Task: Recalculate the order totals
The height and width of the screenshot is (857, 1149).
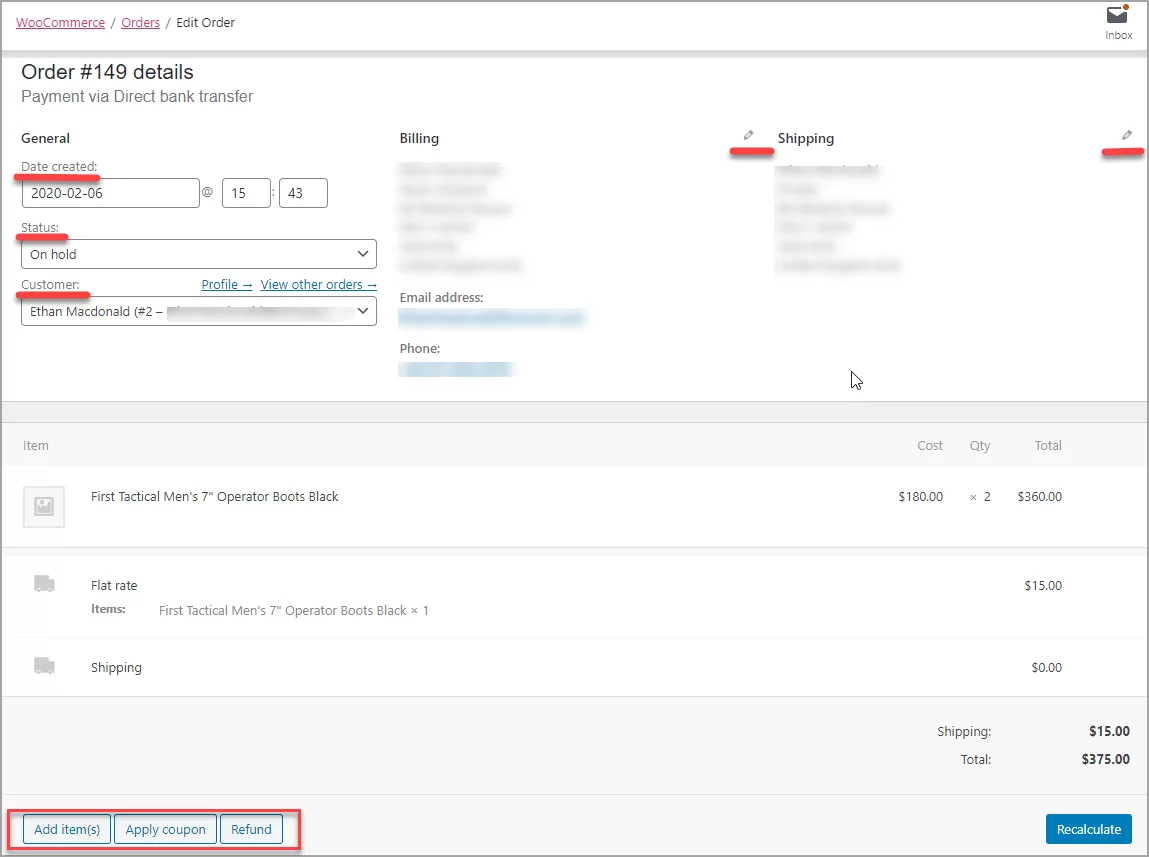Action: click(1088, 829)
